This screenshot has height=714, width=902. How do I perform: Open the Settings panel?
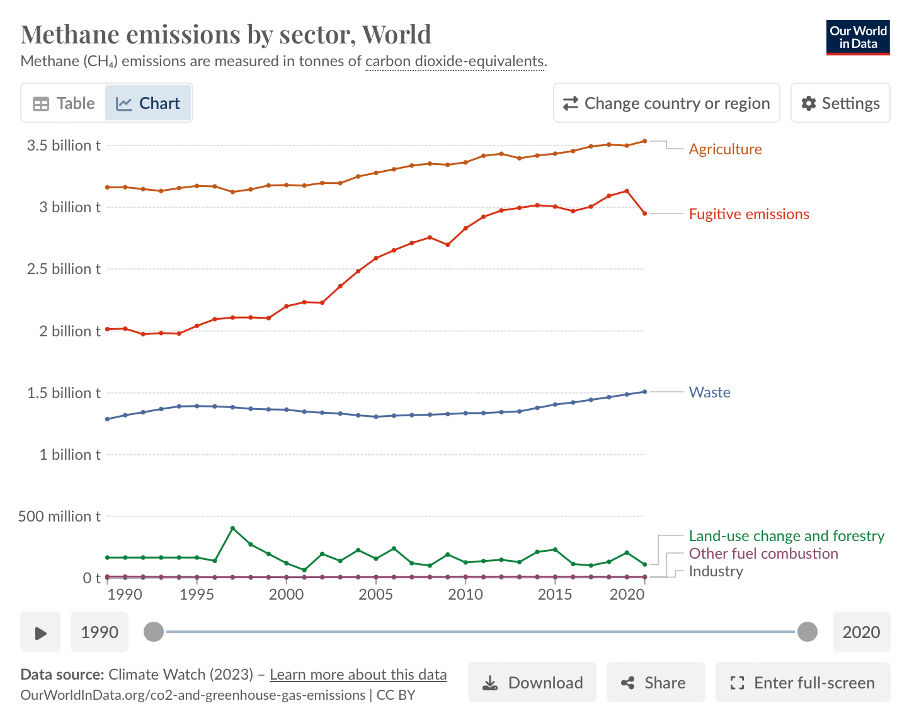point(840,103)
